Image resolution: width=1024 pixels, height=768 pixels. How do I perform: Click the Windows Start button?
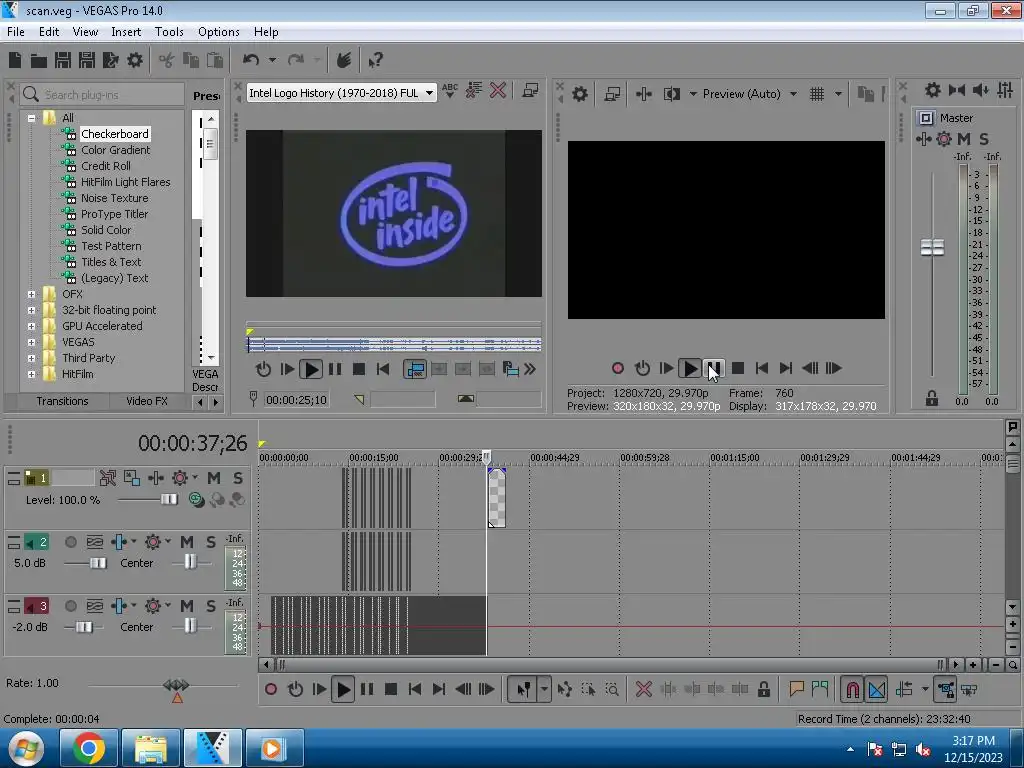(x=25, y=748)
